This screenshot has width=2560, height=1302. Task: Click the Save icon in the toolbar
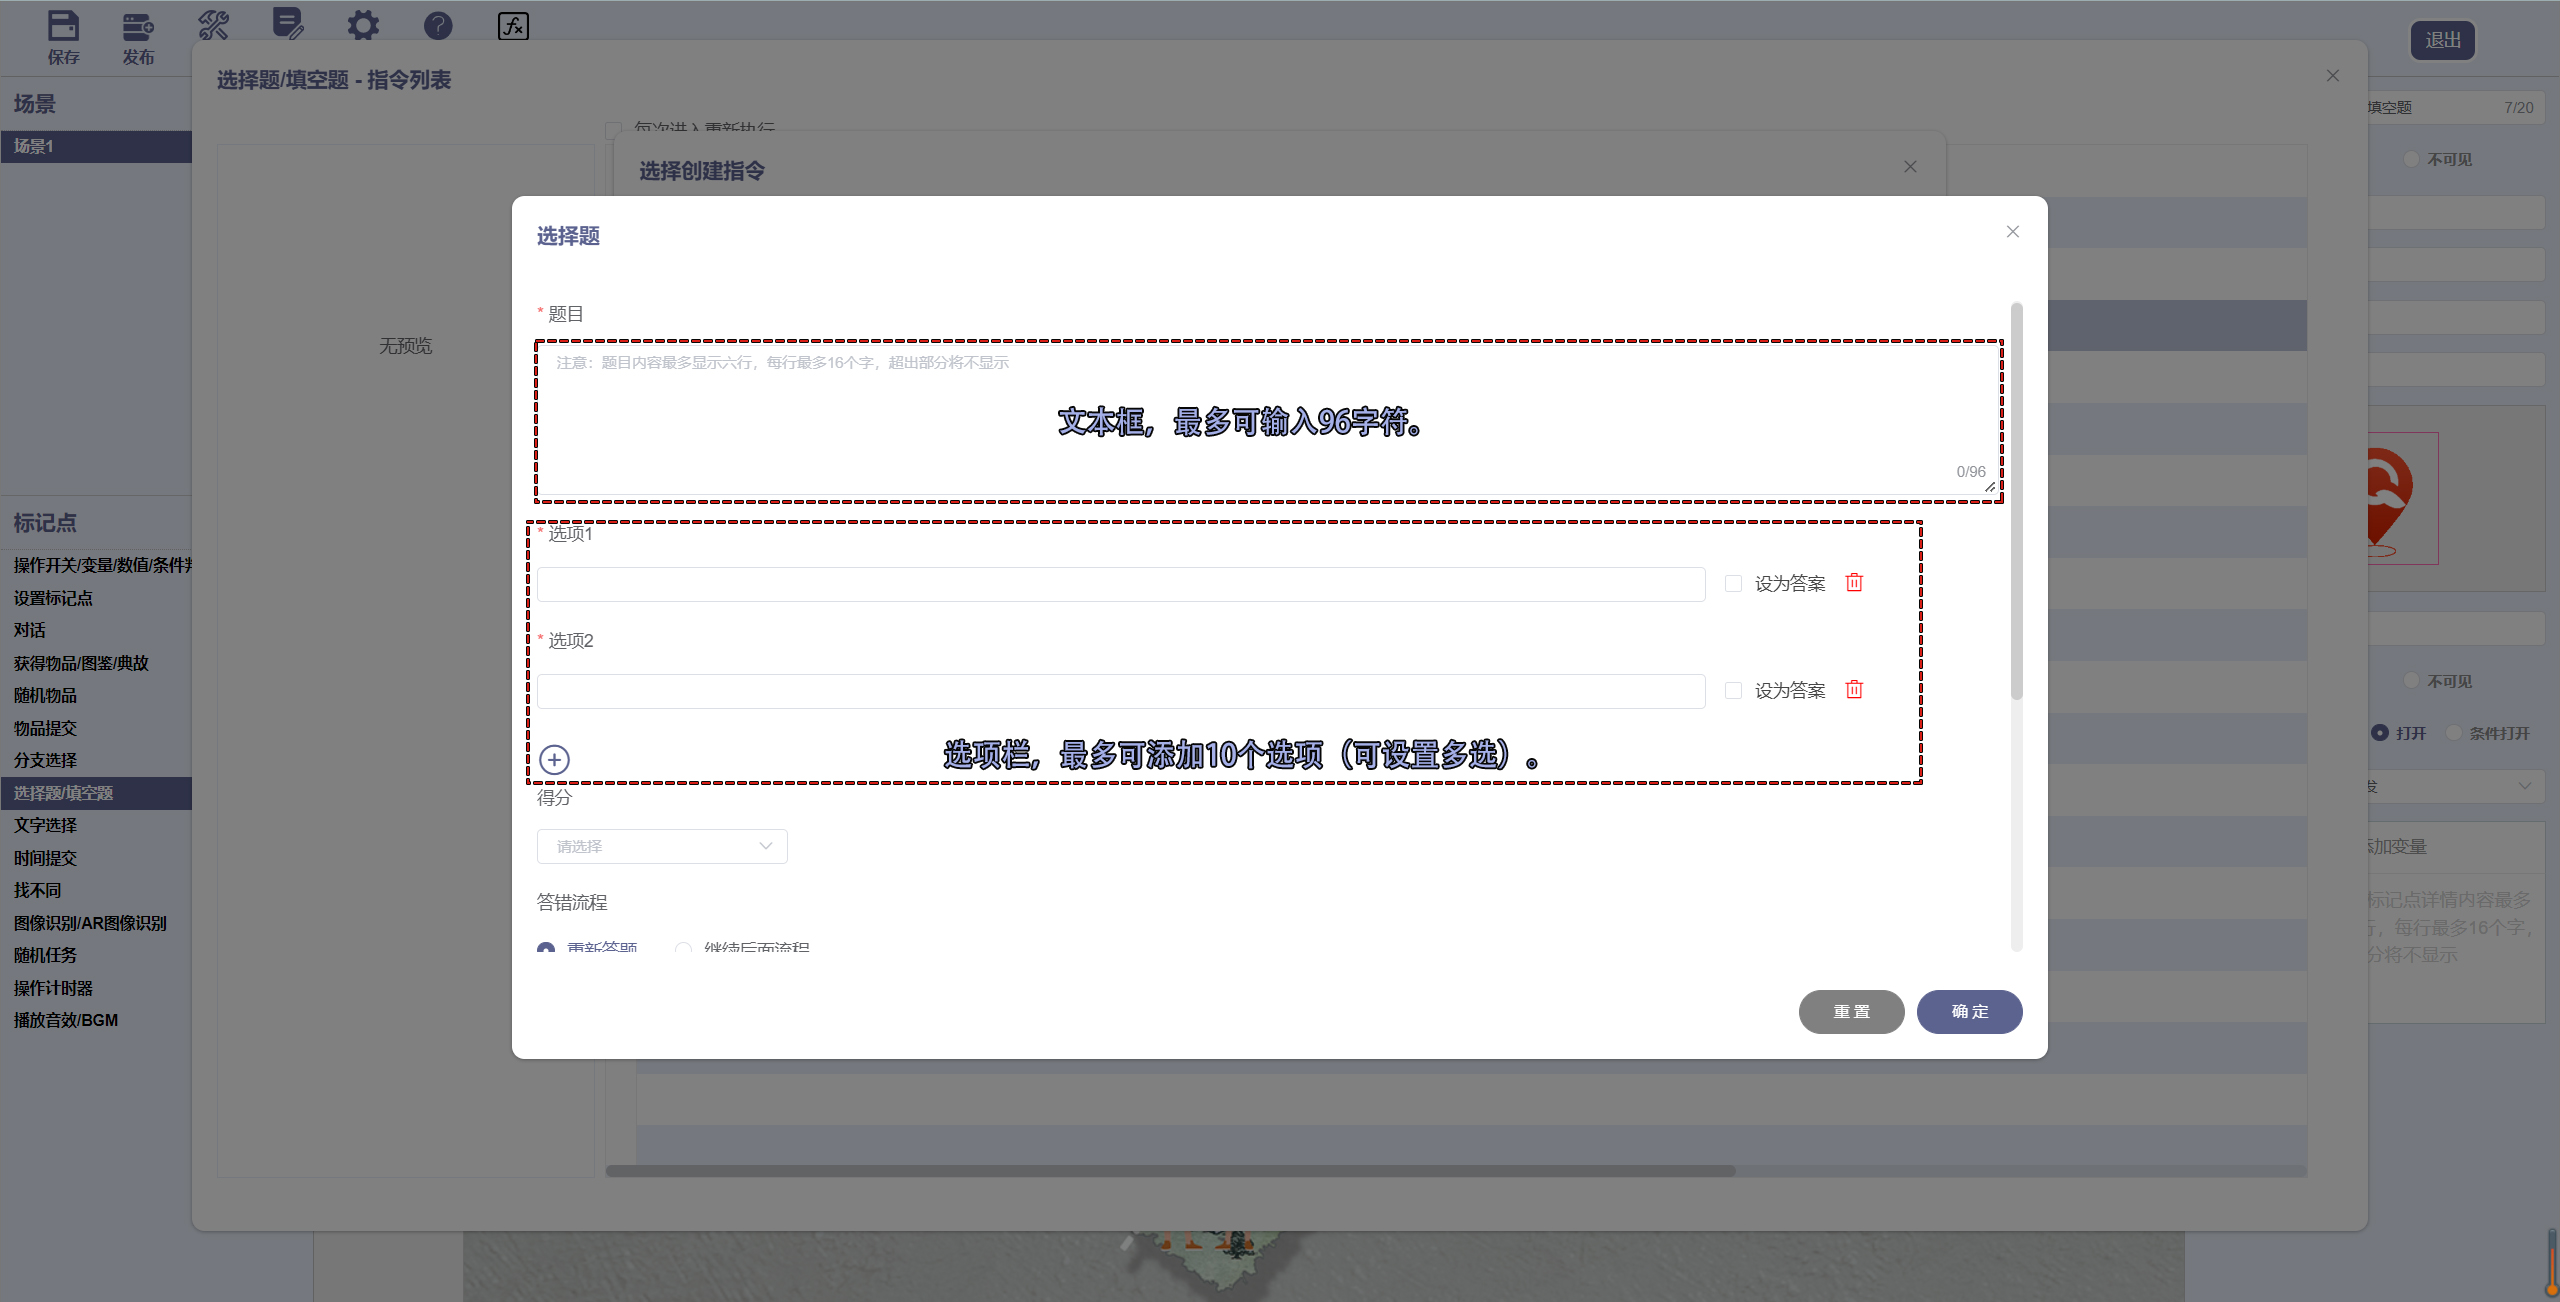[x=63, y=26]
